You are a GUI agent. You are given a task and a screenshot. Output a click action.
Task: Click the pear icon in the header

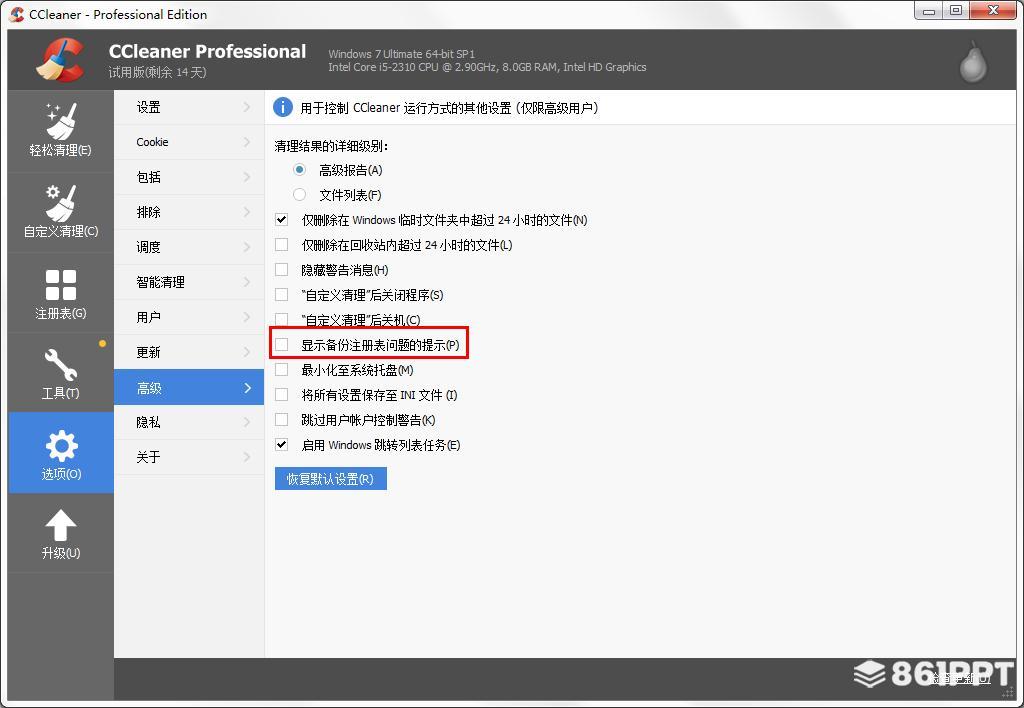click(x=973, y=61)
